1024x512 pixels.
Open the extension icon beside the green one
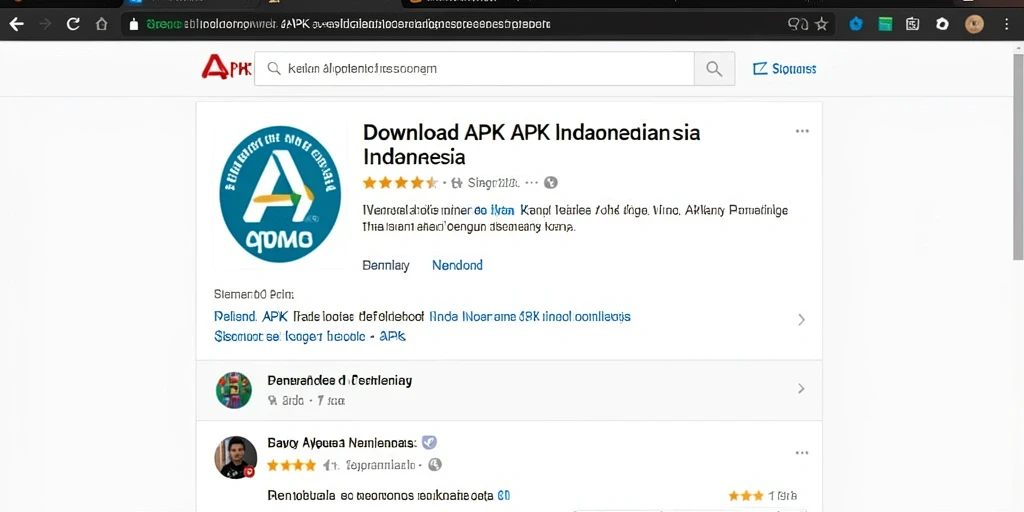click(913, 24)
